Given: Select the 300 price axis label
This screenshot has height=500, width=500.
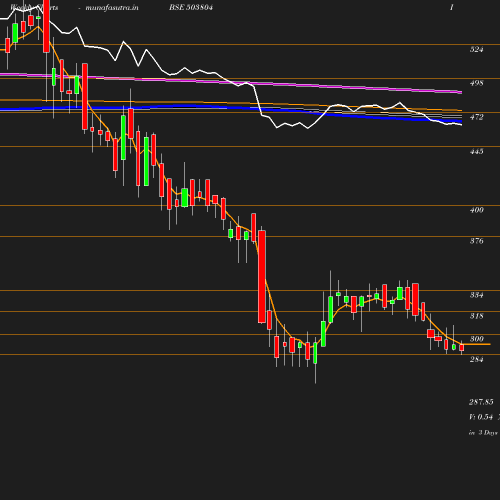Looking at the screenshot, I should tap(476, 339).
